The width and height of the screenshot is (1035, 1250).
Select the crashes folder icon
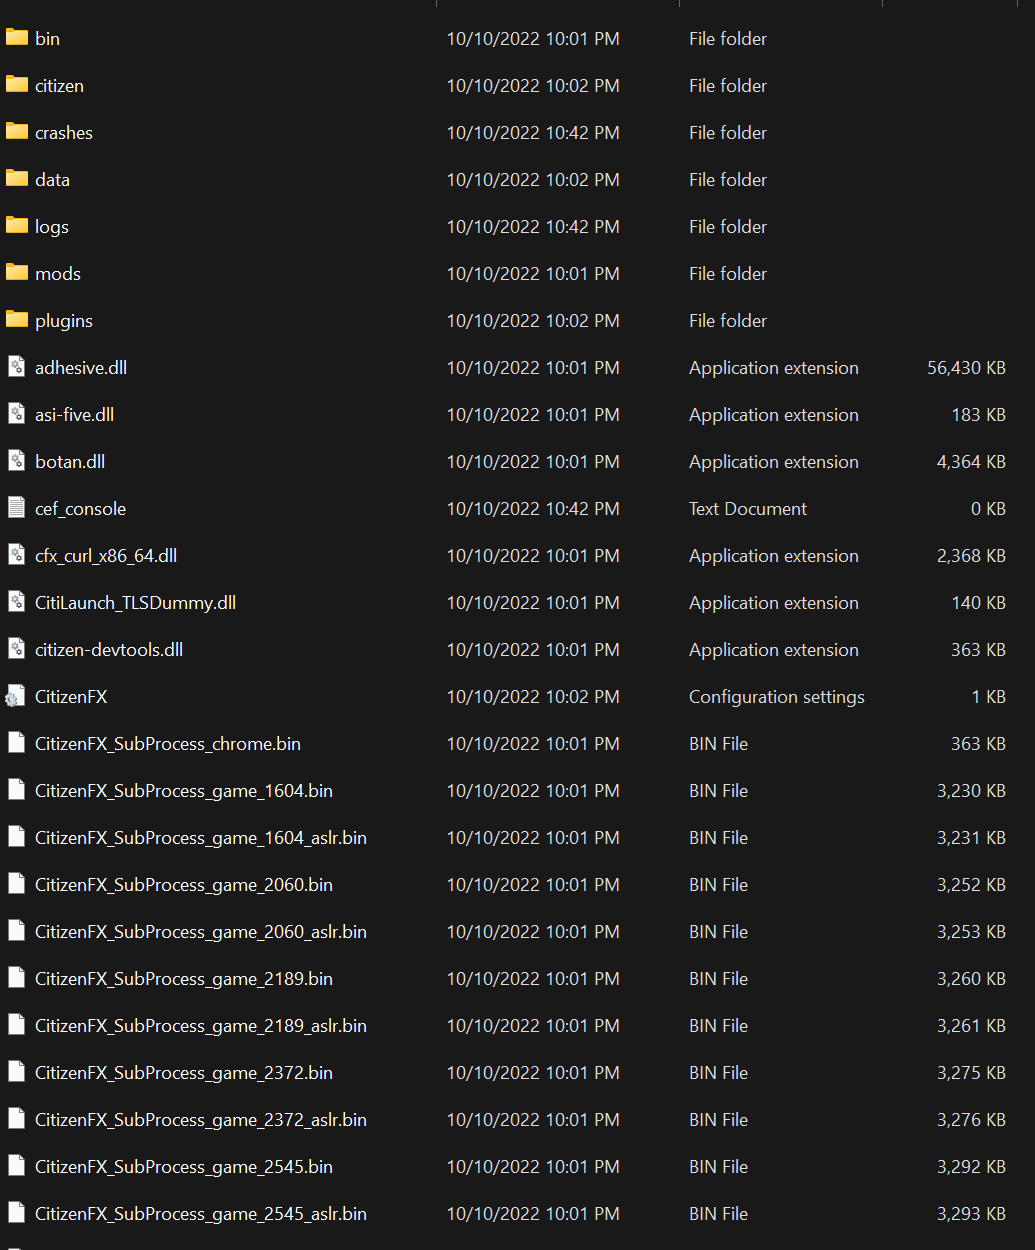(x=16, y=132)
